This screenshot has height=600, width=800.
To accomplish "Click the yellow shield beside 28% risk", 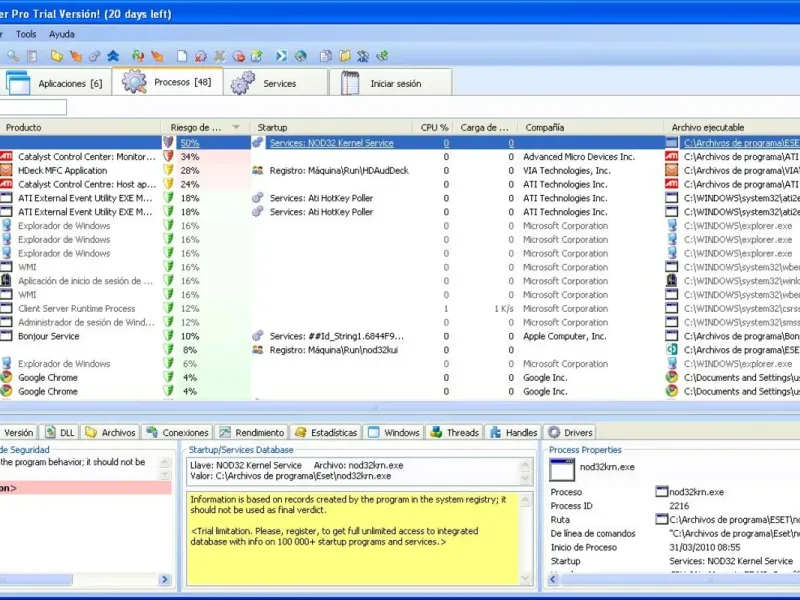I will [168, 170].
